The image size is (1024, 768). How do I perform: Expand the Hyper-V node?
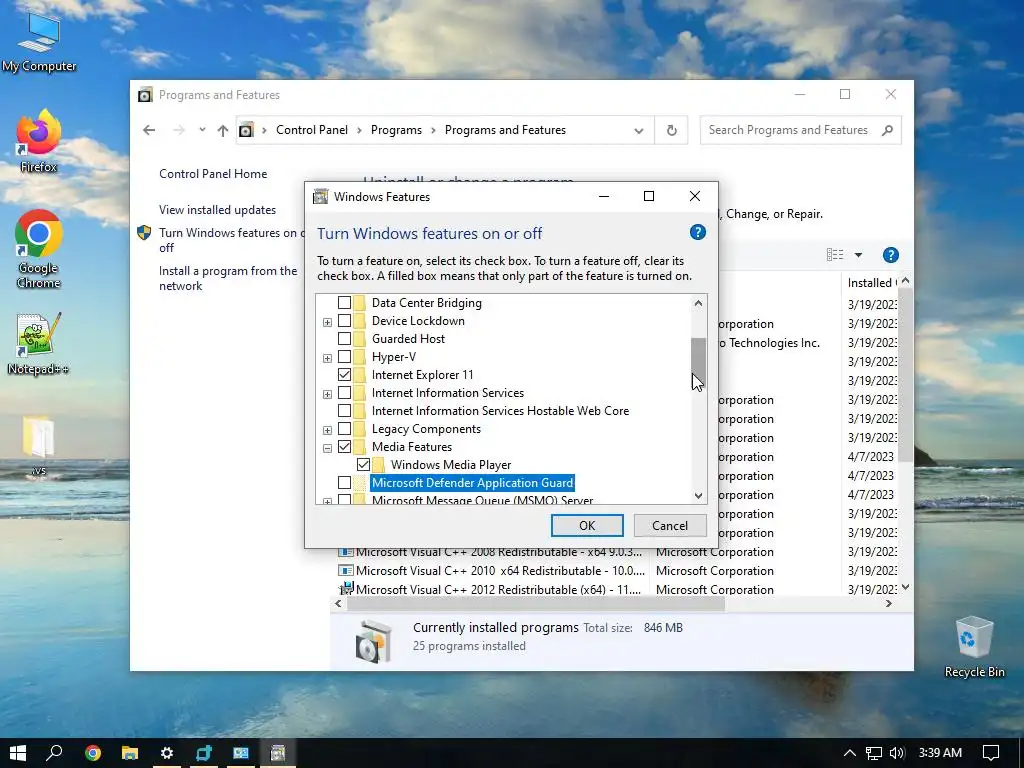pos(327,358)
